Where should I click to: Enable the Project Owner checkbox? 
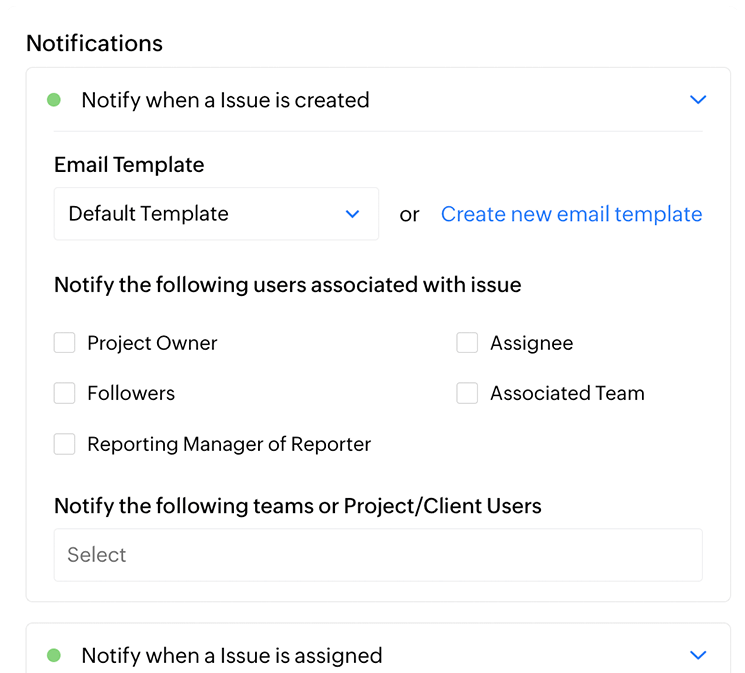click(x=65, y=343)
